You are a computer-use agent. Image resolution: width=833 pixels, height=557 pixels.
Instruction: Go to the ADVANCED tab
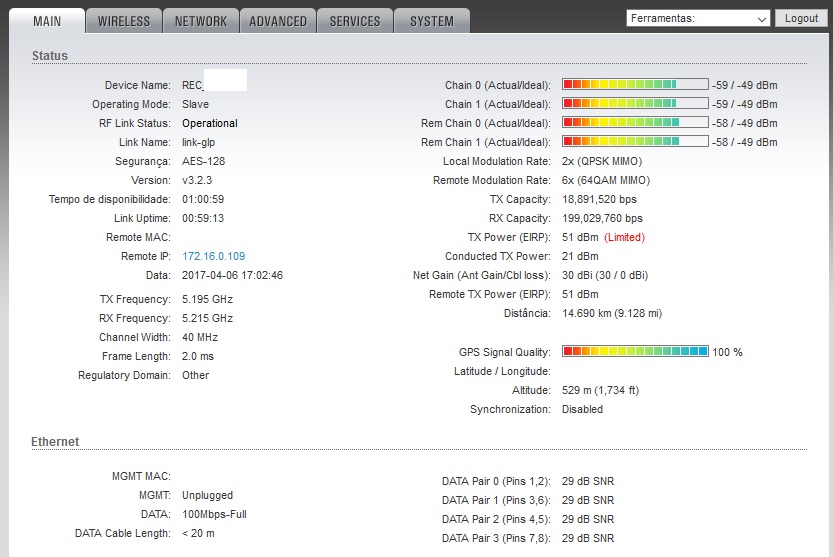click(278, 21)
